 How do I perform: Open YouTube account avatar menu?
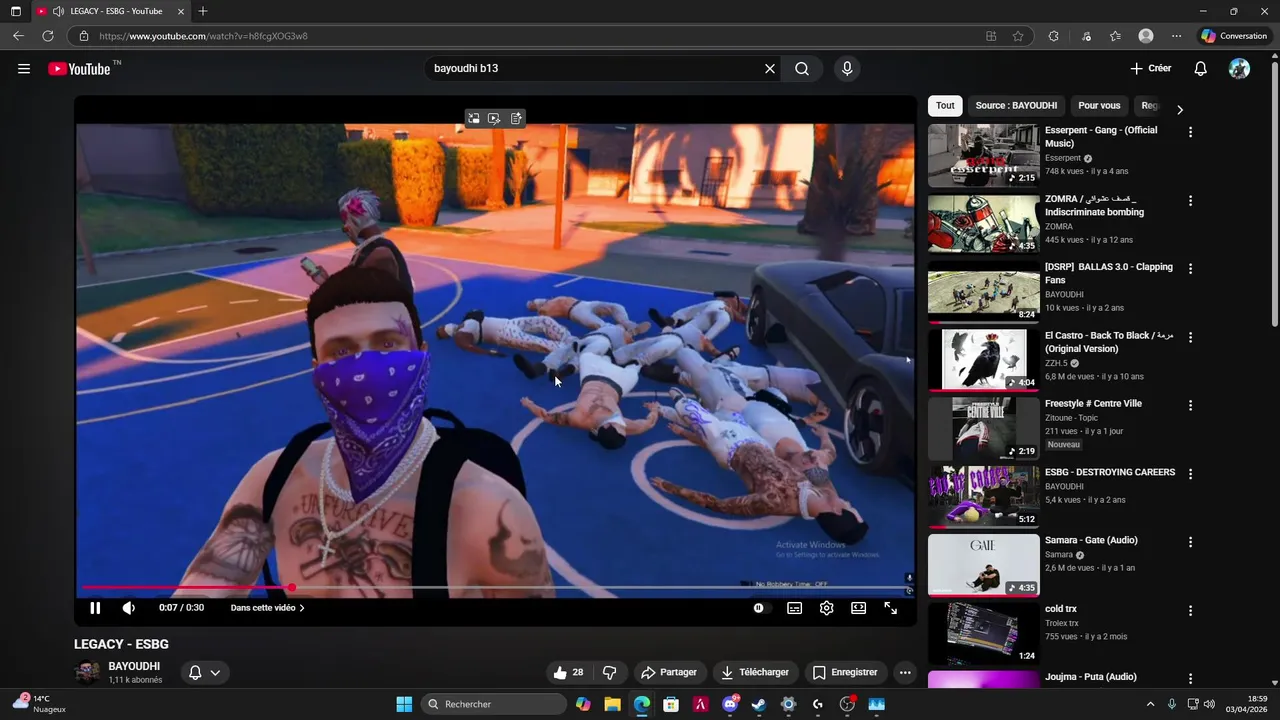[x=1239, y=69]
